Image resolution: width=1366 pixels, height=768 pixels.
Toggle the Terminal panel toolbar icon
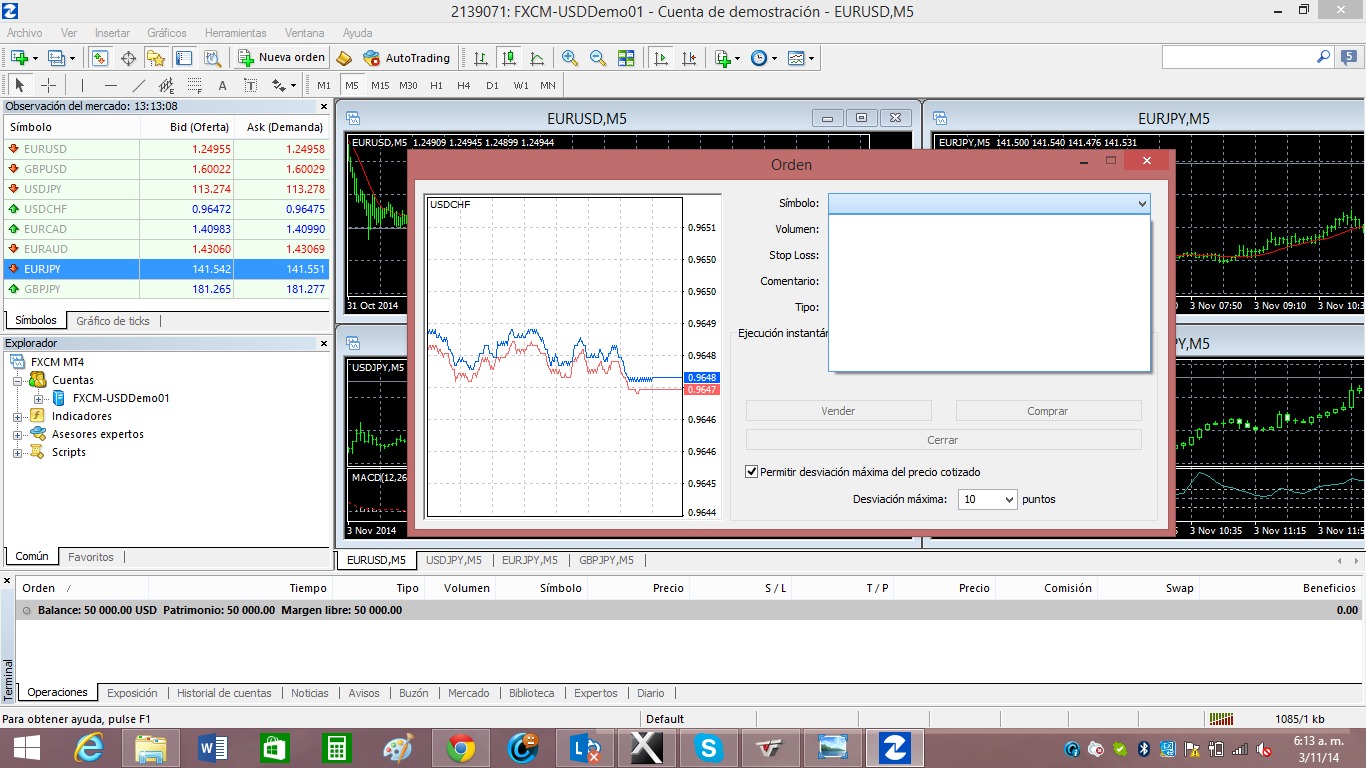[184, 58]
